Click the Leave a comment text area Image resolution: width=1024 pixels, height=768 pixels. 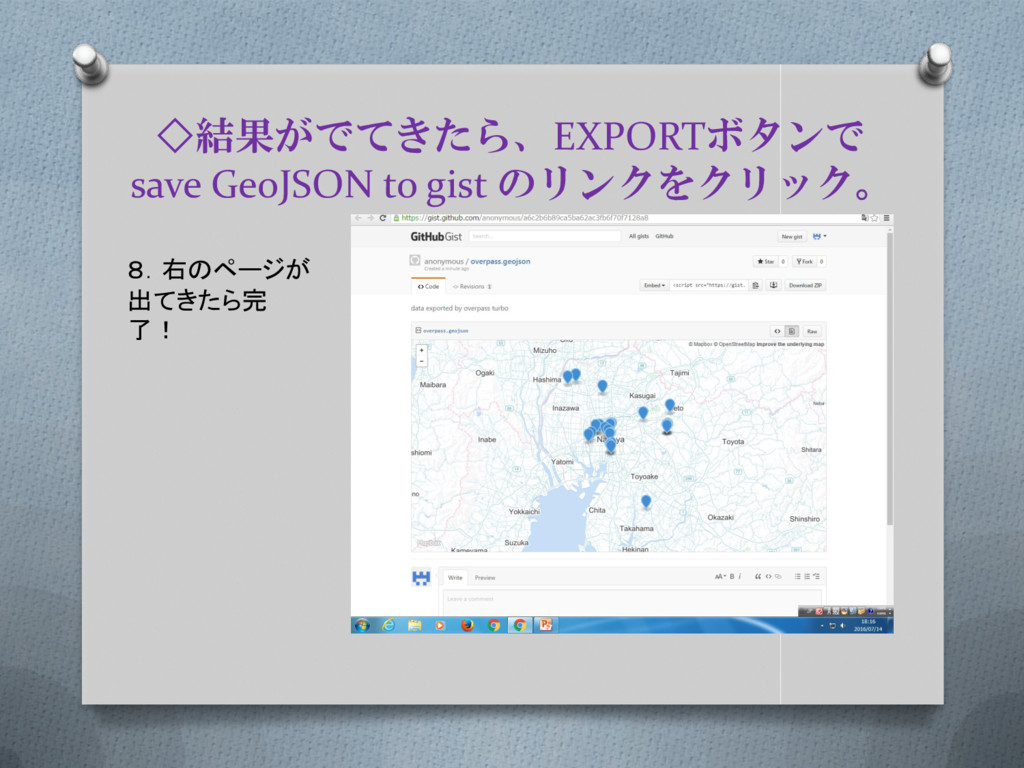[x=632, y=602]
